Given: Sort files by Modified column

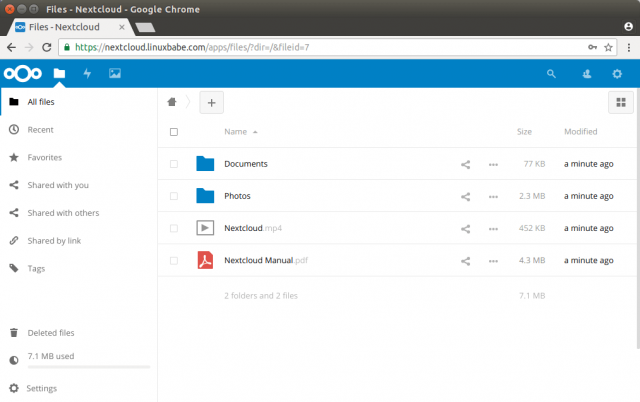Looking at the screenshot, I should [580, 132].
